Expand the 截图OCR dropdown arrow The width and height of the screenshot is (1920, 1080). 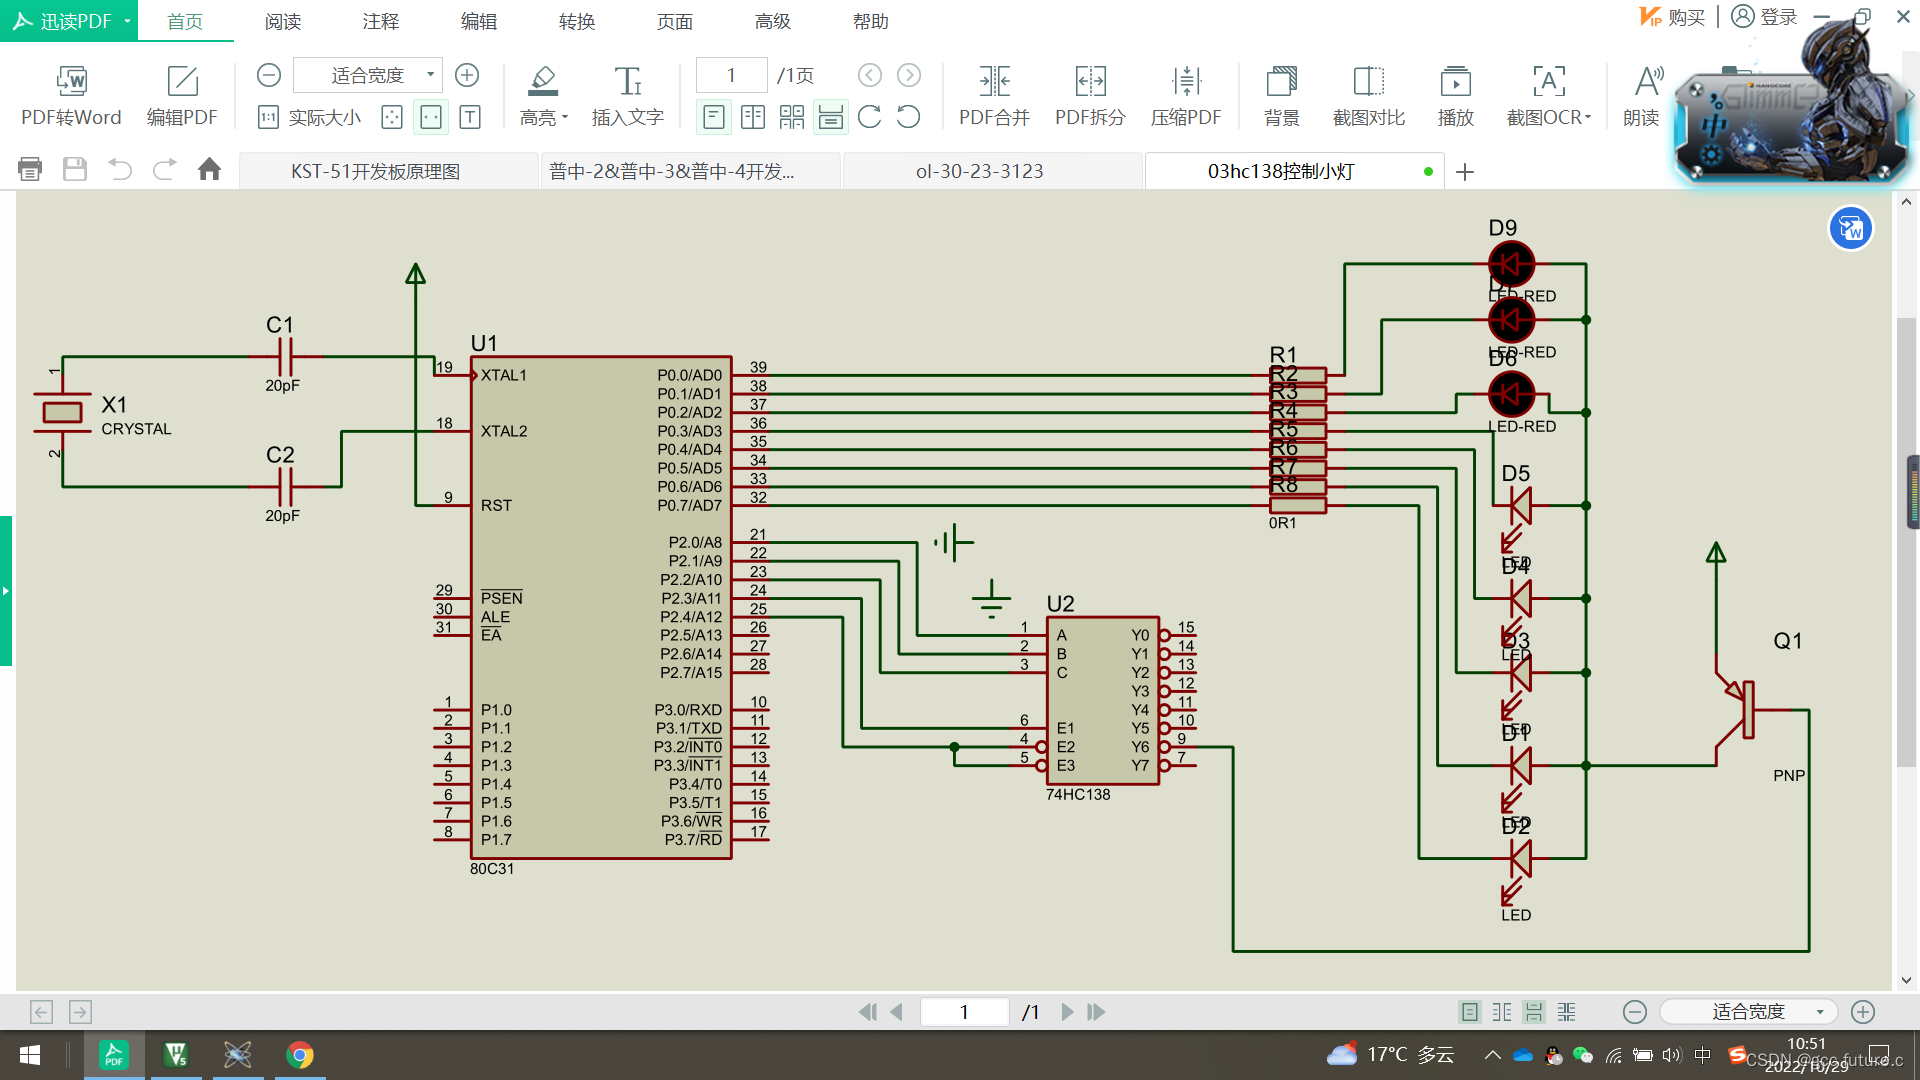[x=1588, y=118]
